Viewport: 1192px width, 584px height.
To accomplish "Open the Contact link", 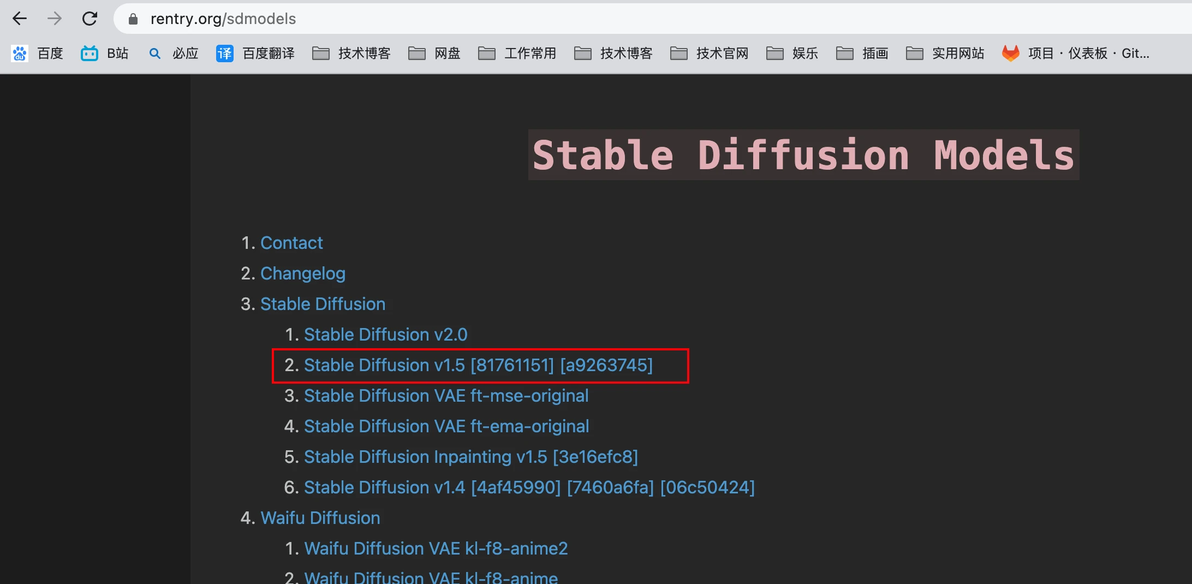I will click(x=291, y=243).
